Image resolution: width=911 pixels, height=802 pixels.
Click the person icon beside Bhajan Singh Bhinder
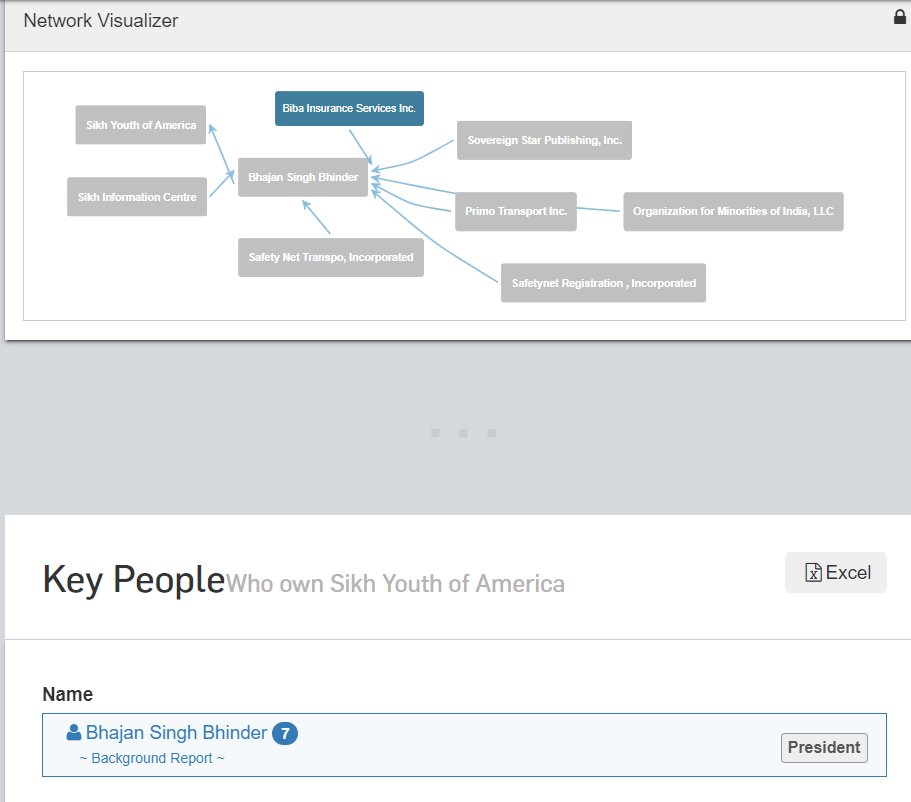(x=74, y=732)
